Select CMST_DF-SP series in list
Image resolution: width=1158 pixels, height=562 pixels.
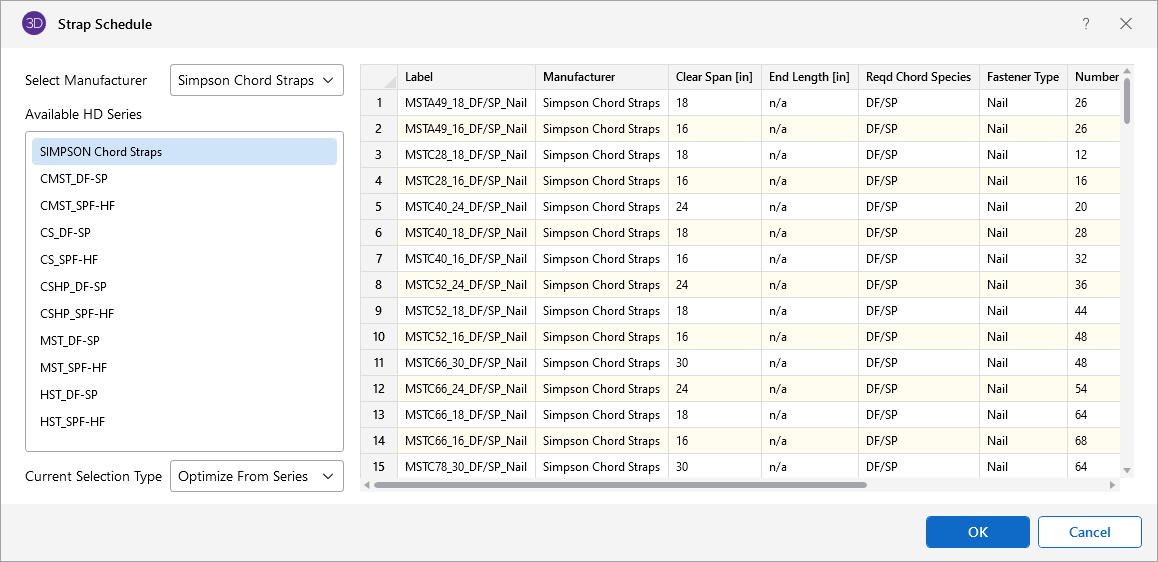[x=74, y=179]
